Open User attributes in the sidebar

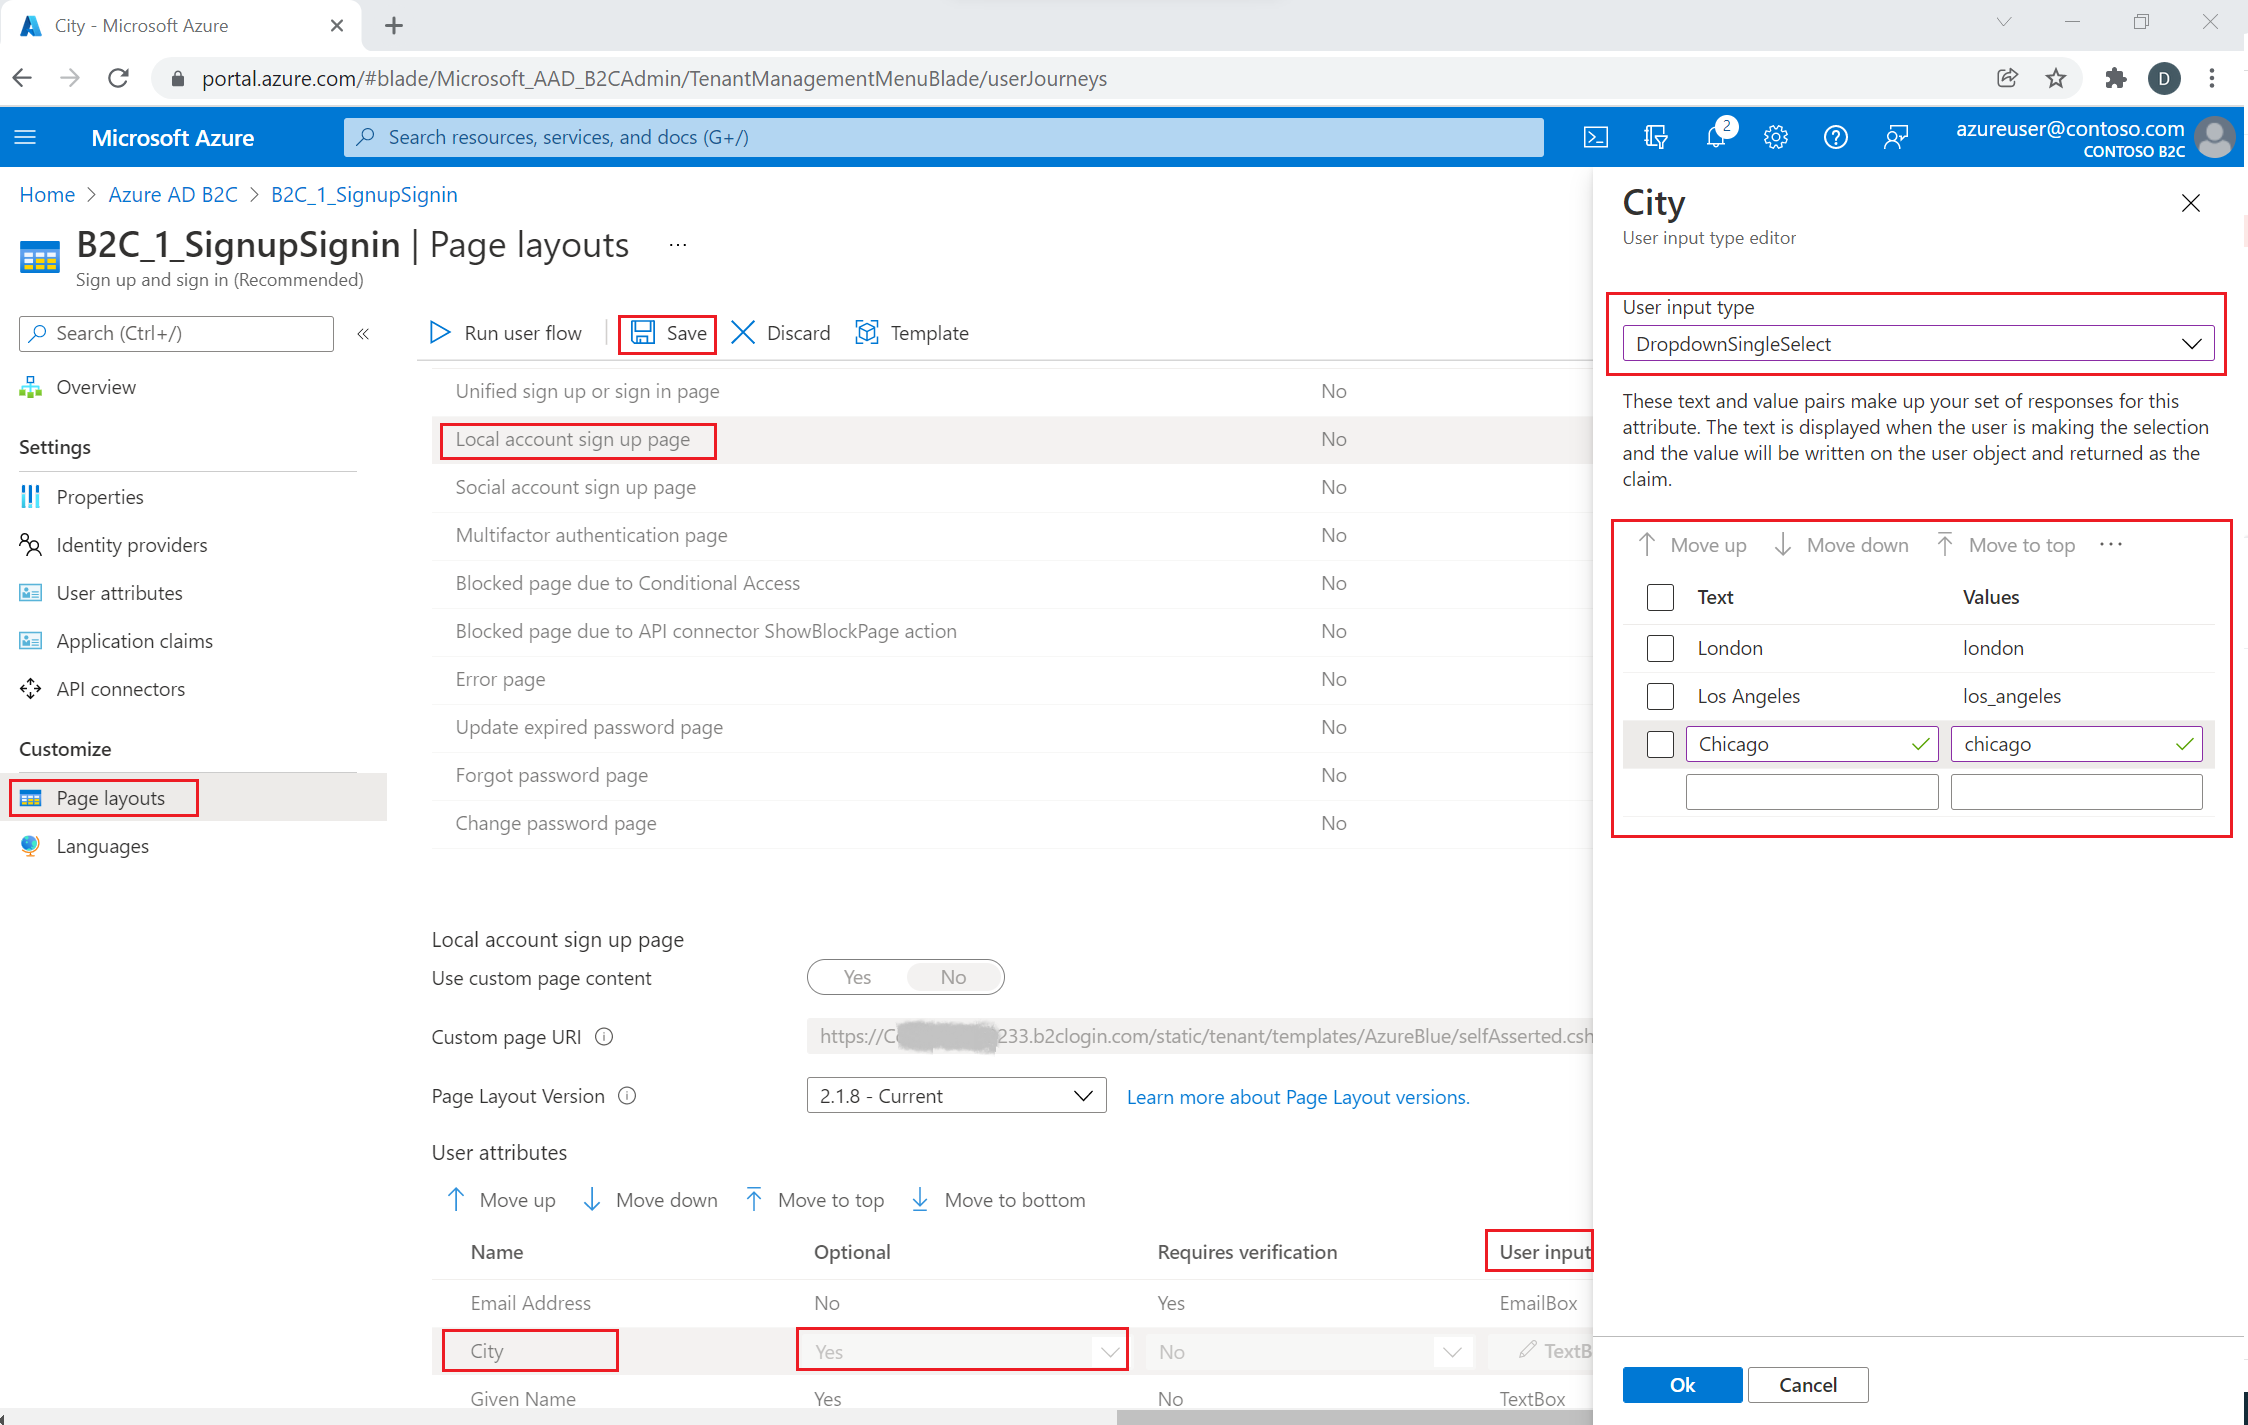[119, 592]
